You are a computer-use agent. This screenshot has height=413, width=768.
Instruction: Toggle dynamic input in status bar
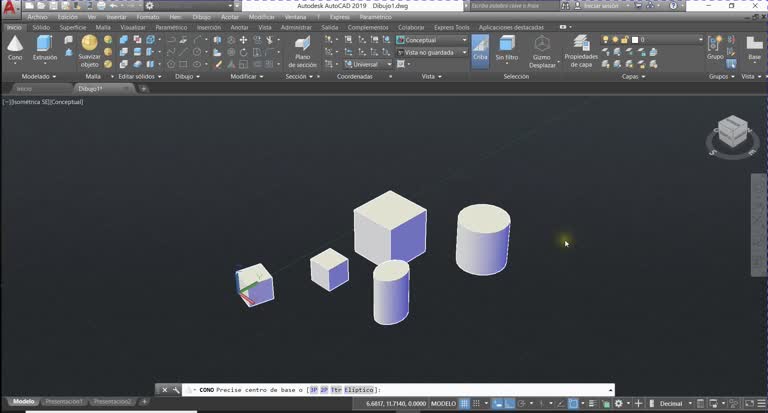pyautogui.click(x=498, y=404)
